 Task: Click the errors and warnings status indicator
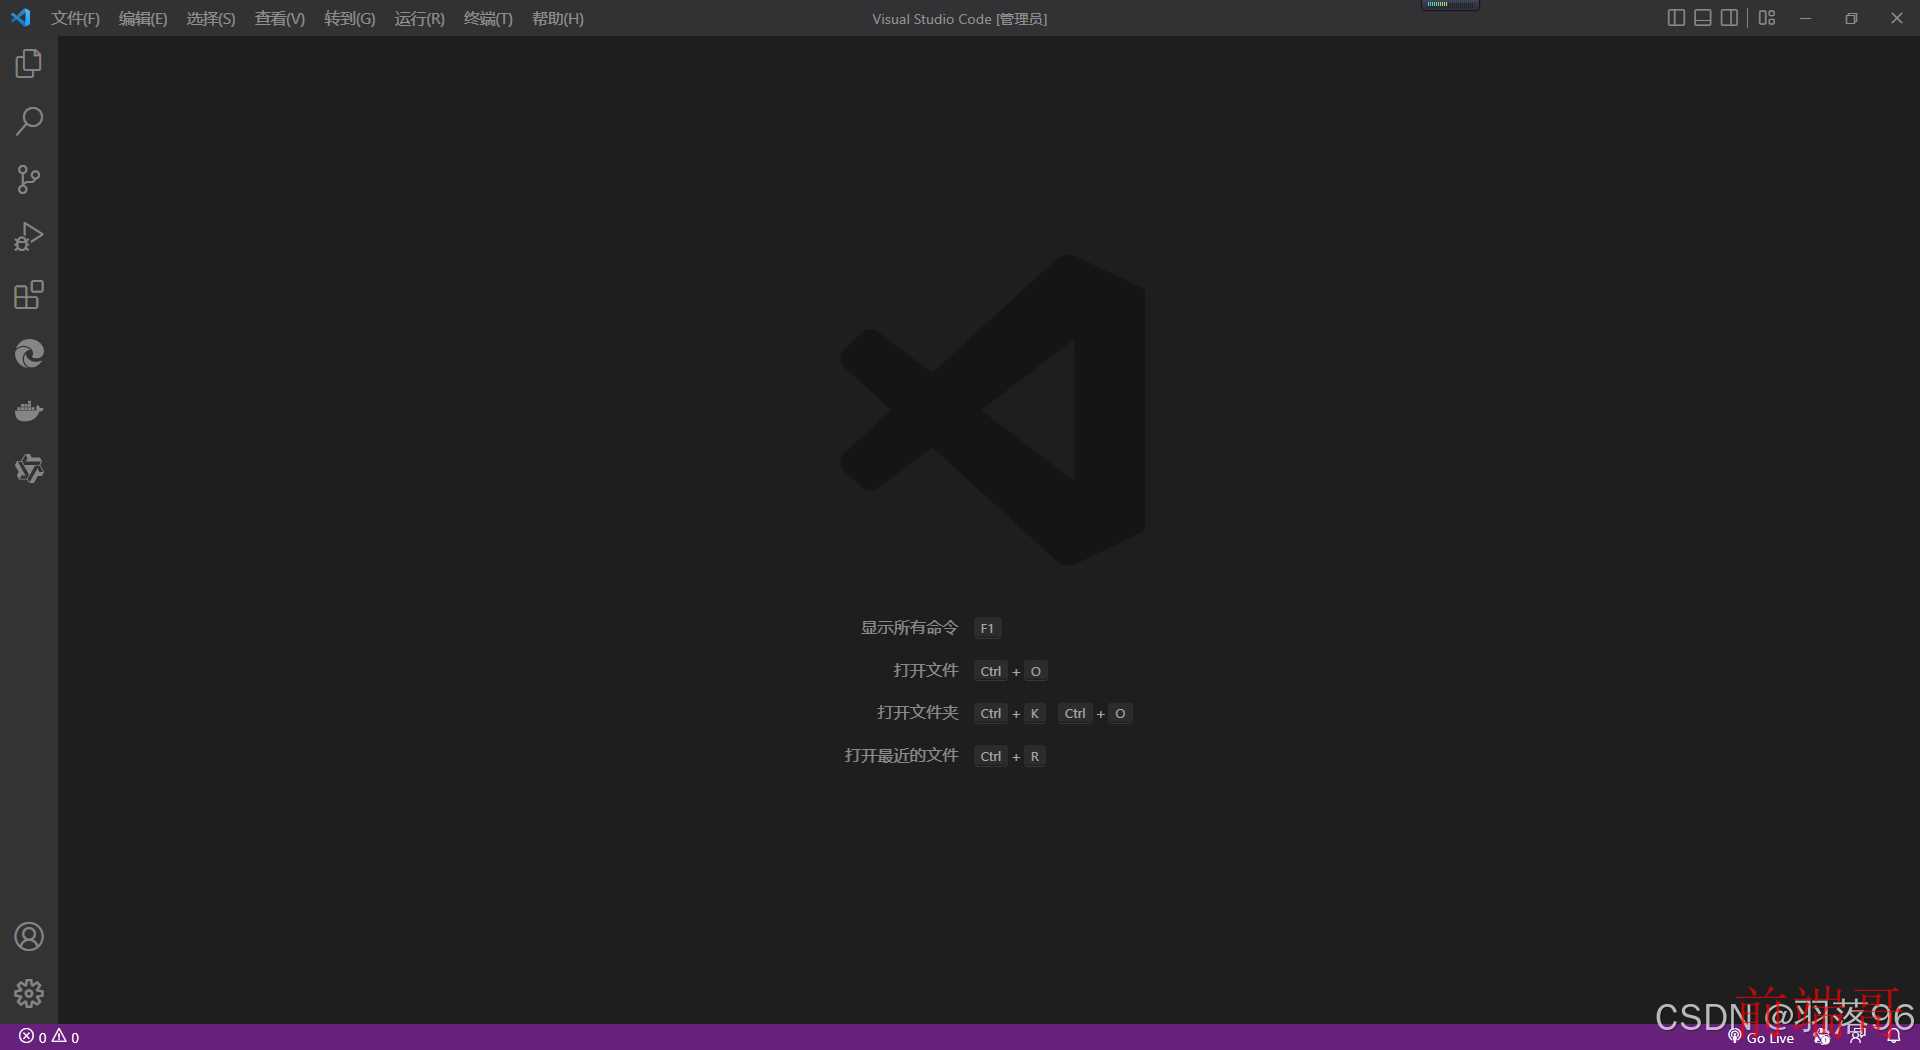[x=49, y=1037]
